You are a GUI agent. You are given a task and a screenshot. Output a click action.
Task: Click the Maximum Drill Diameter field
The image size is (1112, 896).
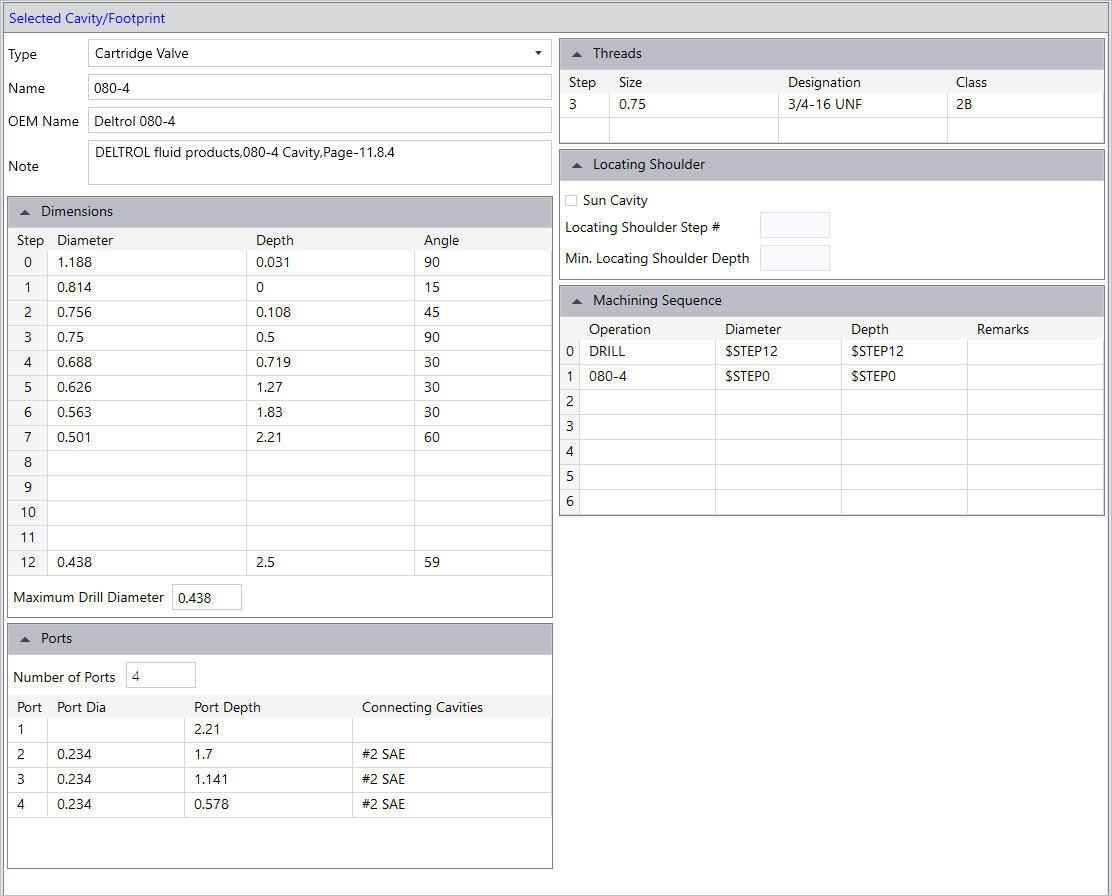(207, 598)
